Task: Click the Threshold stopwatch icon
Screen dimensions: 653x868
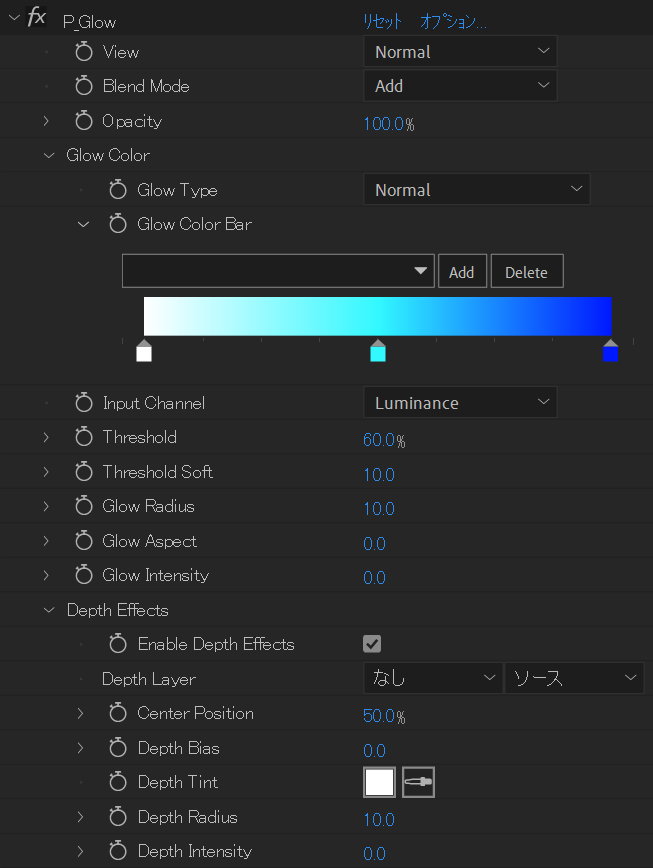Action: (84, 437)
